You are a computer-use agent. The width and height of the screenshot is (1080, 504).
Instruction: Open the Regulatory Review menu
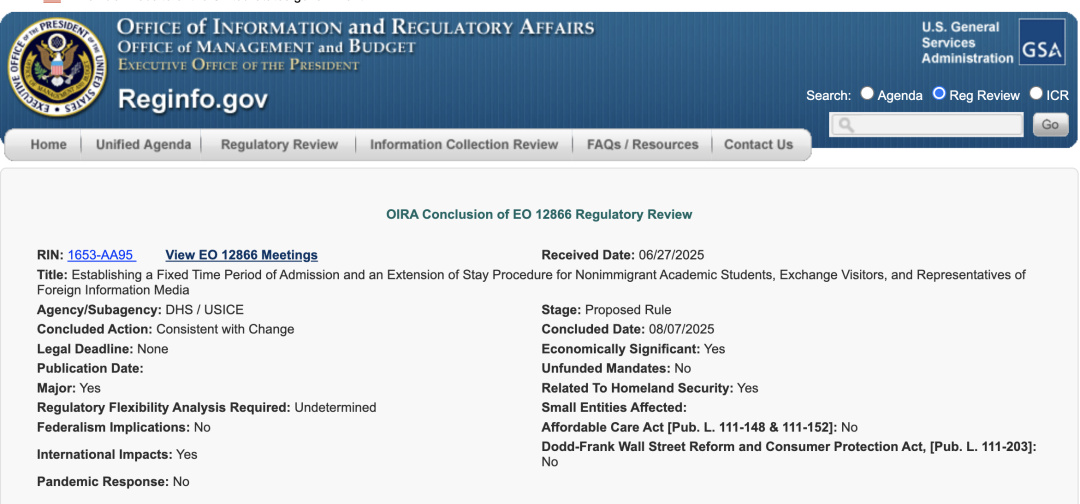280,145
